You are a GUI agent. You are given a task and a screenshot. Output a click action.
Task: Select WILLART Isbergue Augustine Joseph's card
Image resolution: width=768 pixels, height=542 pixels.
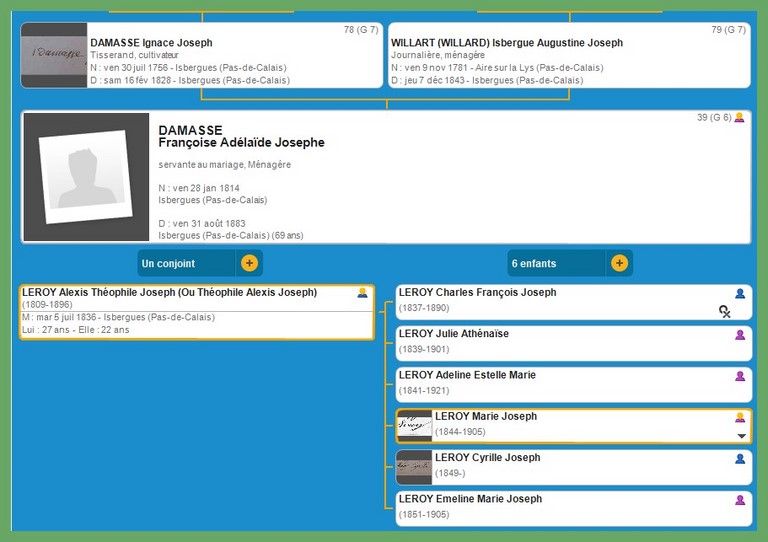(x=568, y=56)
